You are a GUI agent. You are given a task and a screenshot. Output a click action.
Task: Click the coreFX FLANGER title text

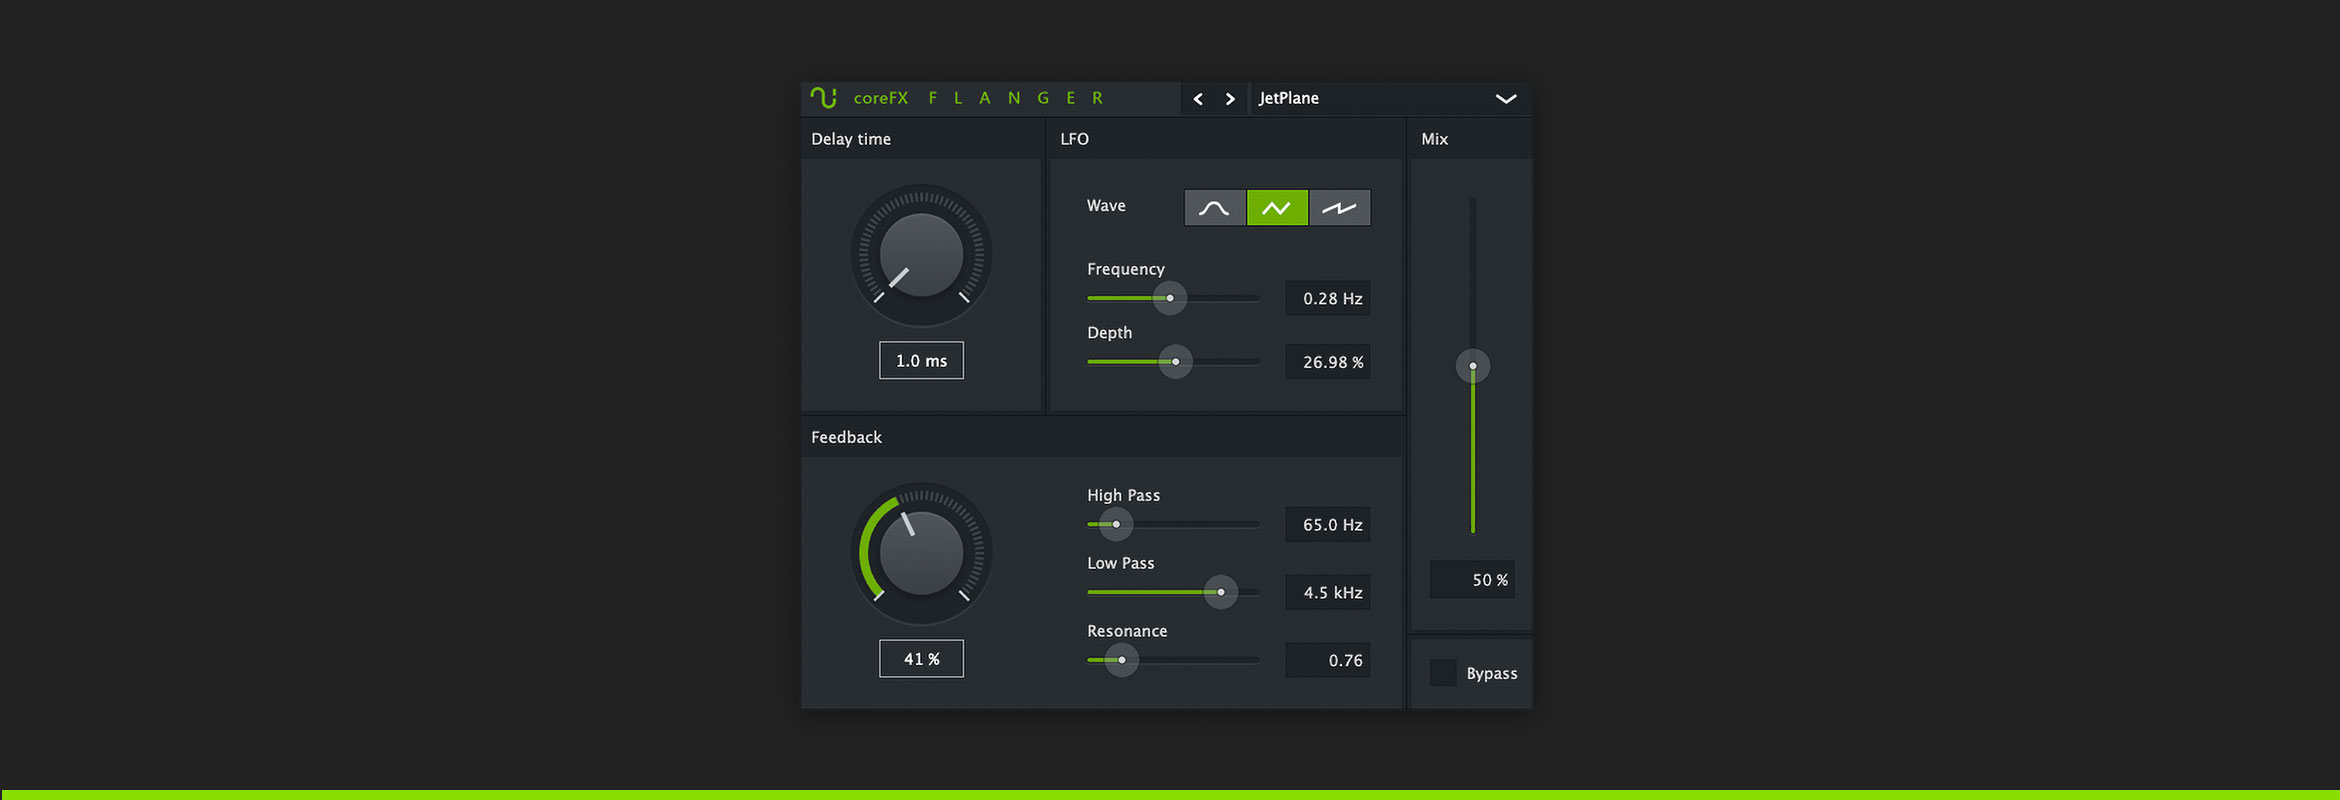click(978, 98)
